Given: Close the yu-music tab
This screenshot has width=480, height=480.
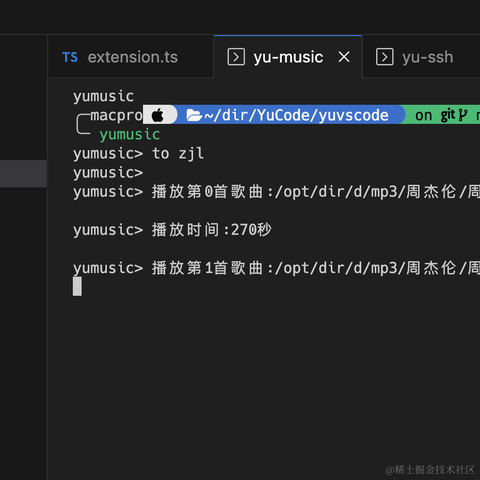Looking at the screenshot, I should coord(344,57).
